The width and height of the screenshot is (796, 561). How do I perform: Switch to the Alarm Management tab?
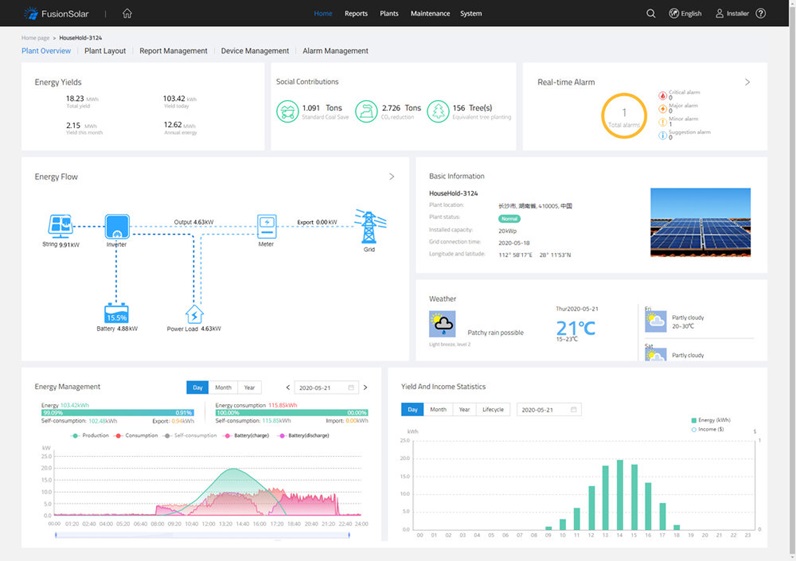(x=336, y=51)
